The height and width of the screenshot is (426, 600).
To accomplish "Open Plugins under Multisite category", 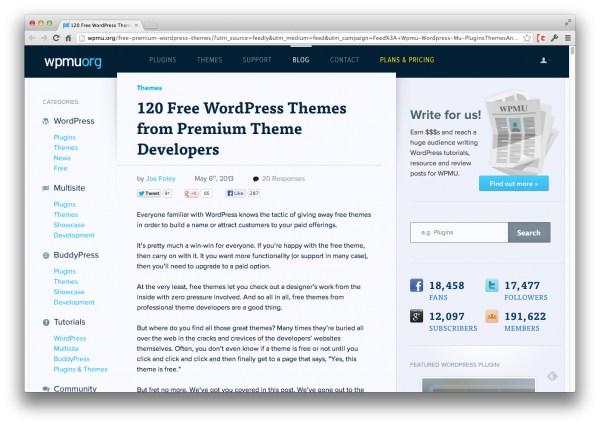I will pyautogui.click(x=65, y=204).
